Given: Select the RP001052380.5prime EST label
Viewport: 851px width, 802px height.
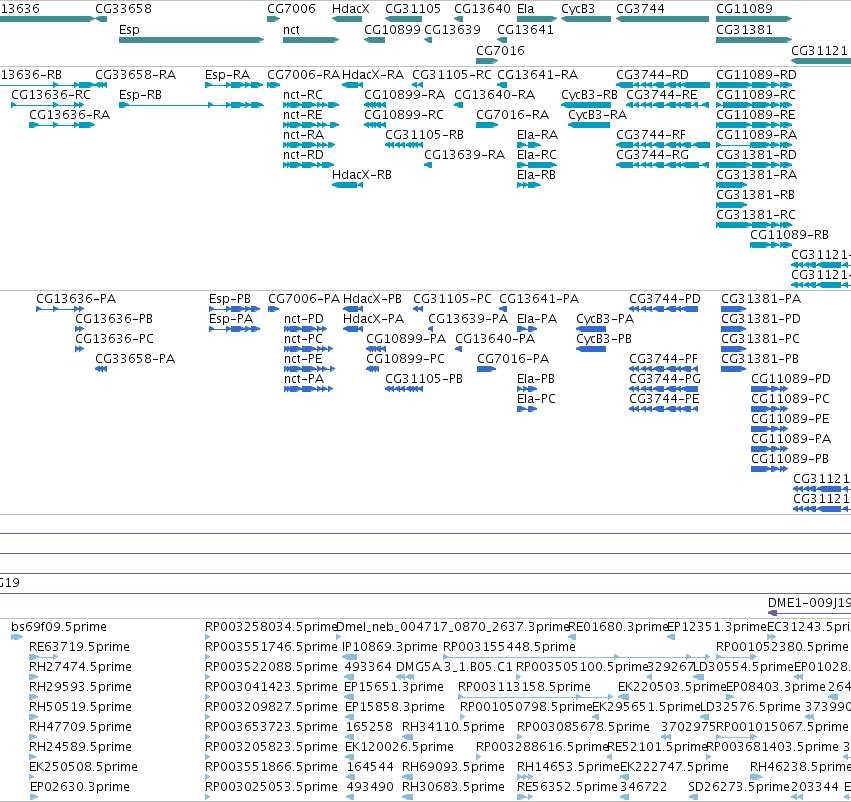Looking at the screenshot, I should tap(782, 647).
